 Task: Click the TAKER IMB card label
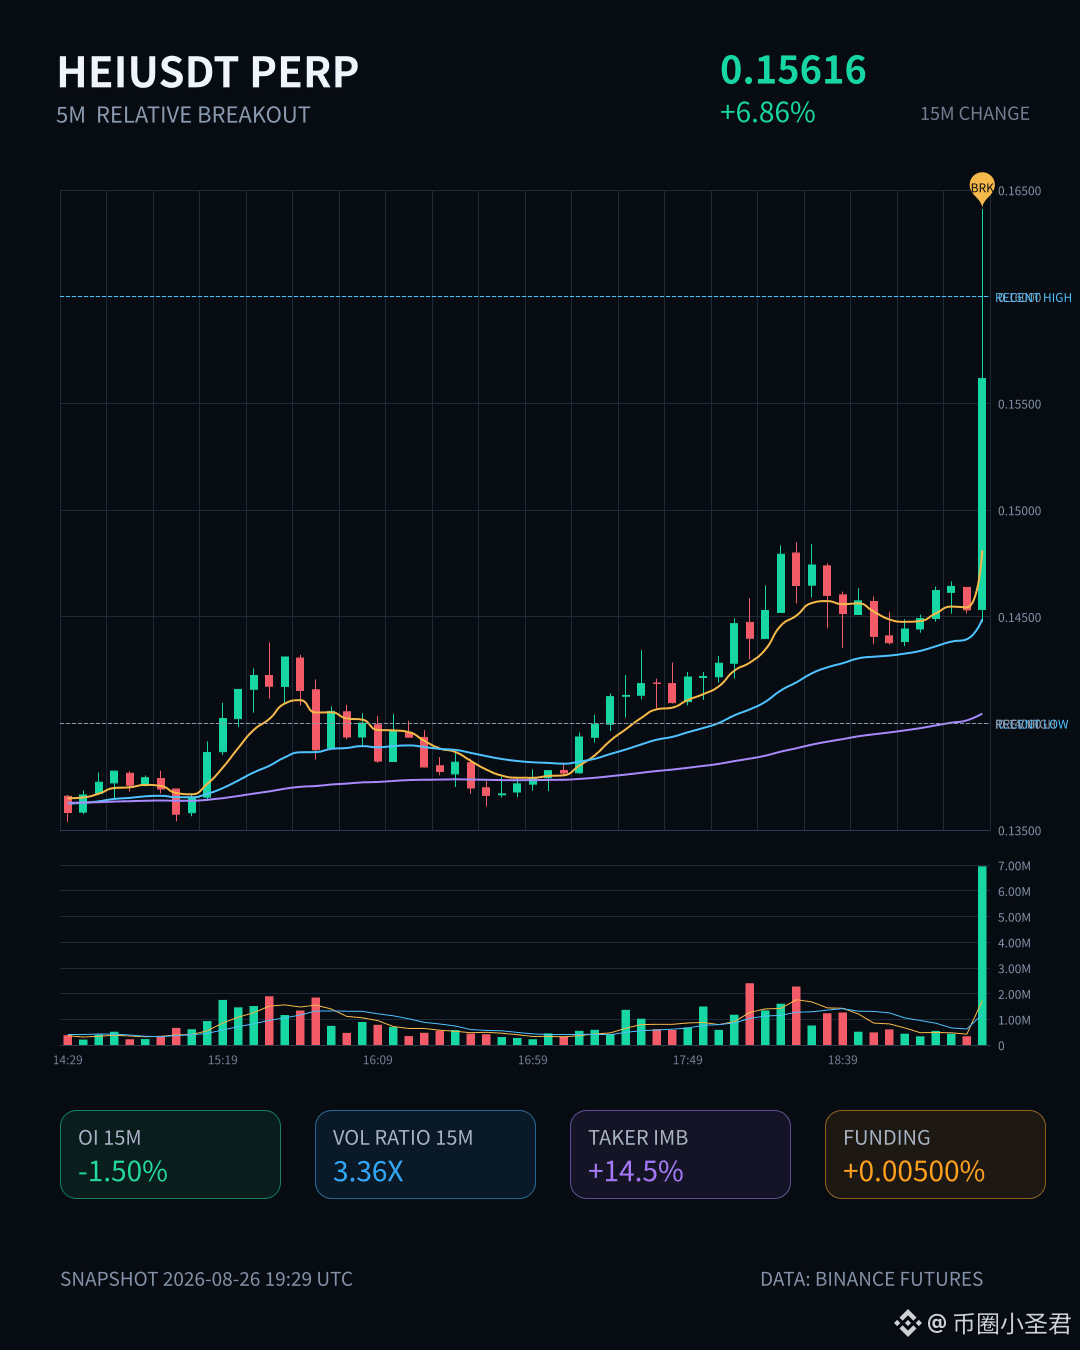point(638,1138)
